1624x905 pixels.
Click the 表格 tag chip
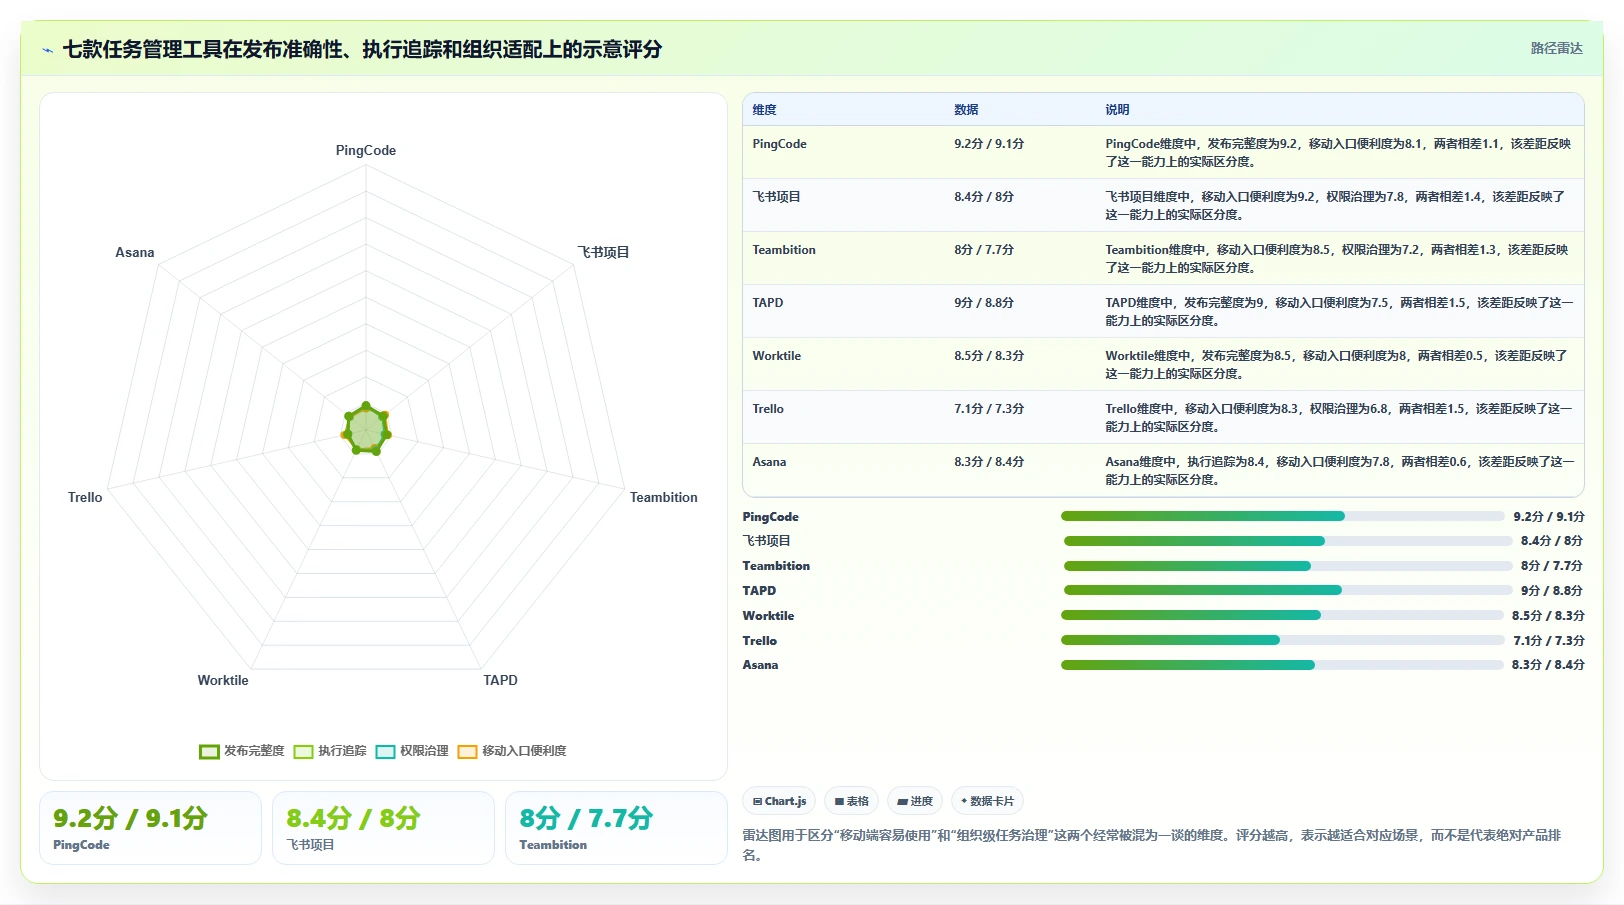click(852, 801)
